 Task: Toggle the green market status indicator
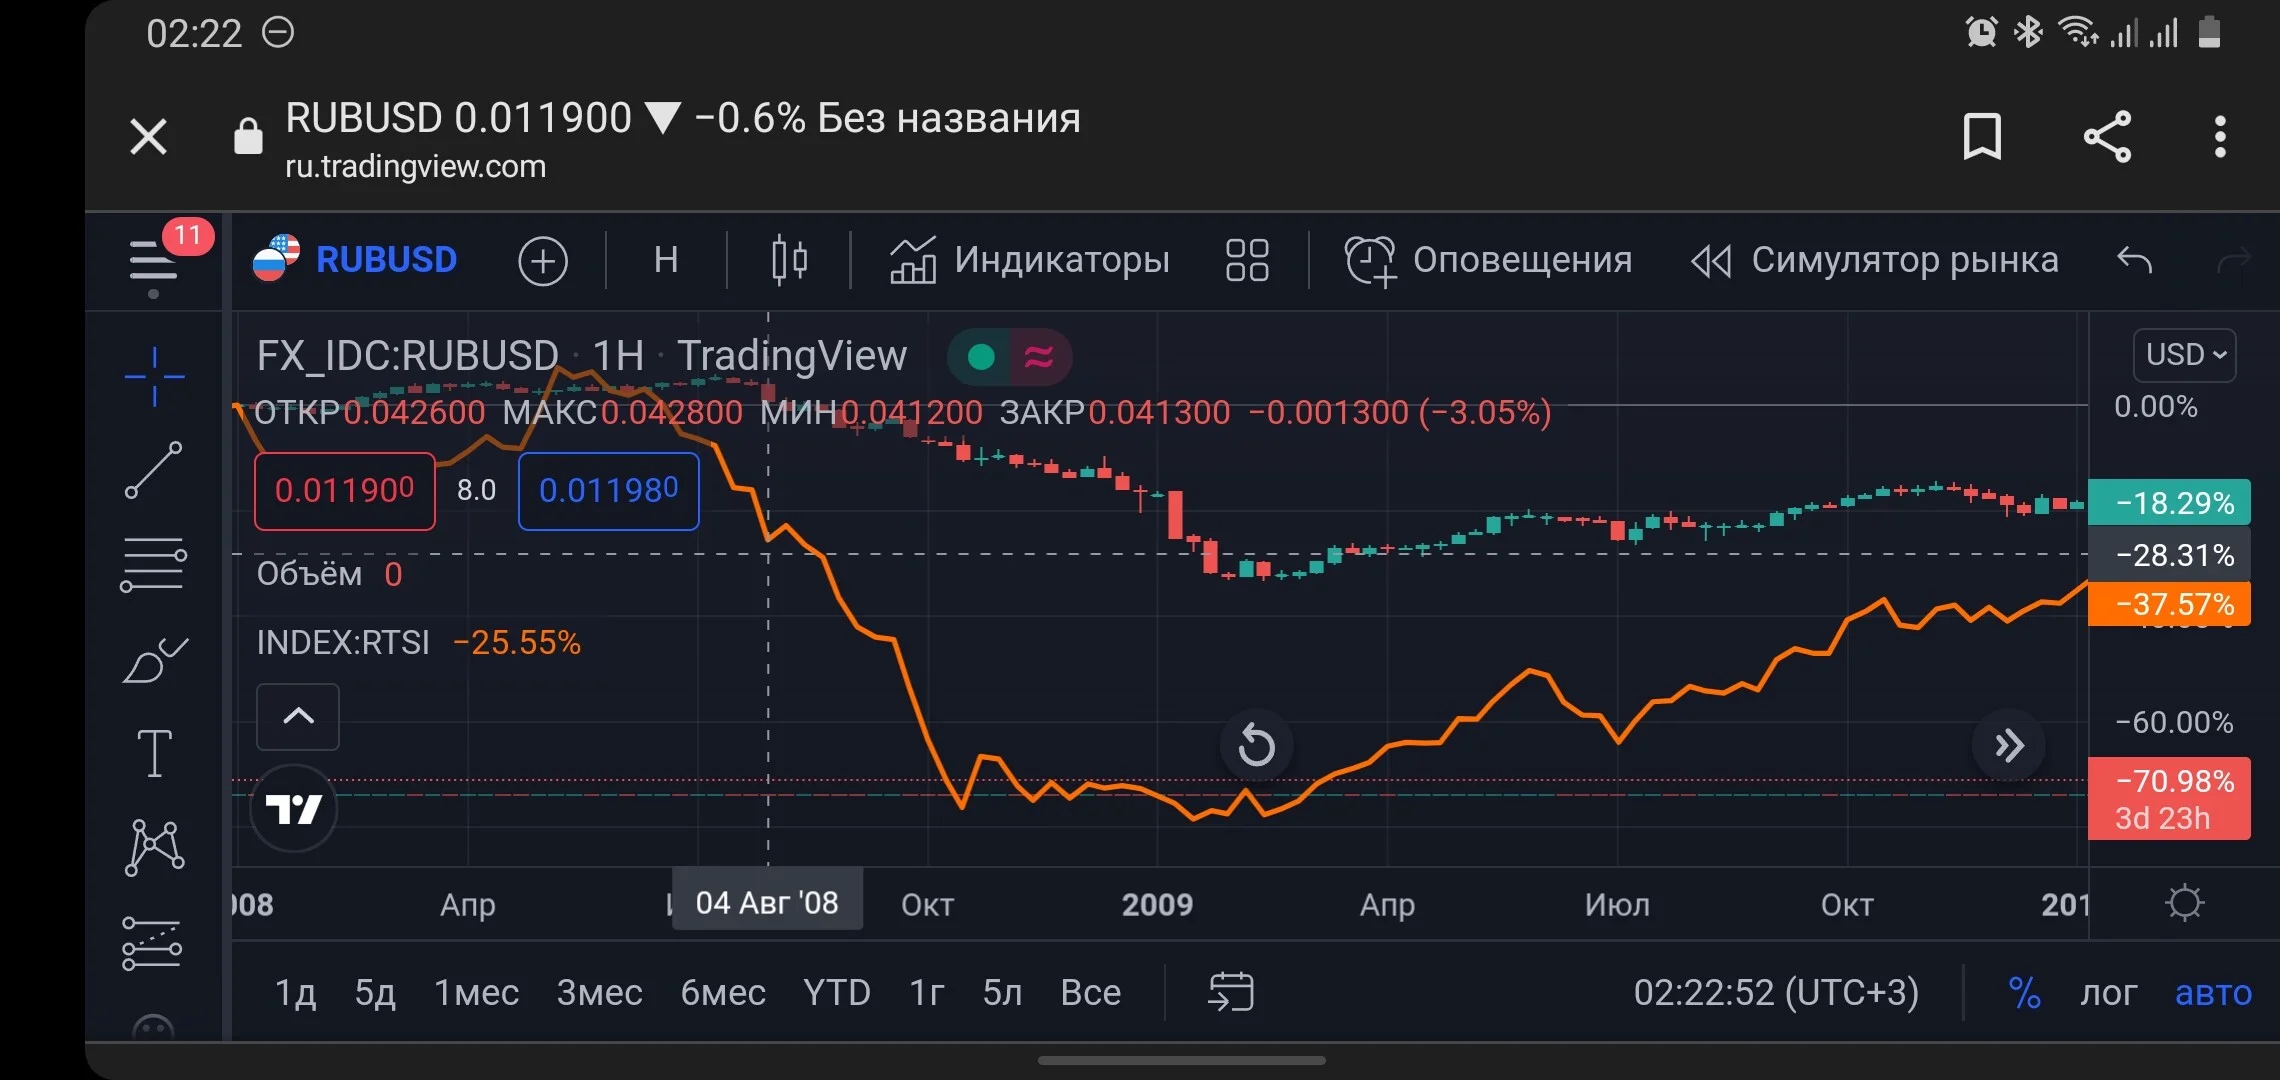pos(981,357)
